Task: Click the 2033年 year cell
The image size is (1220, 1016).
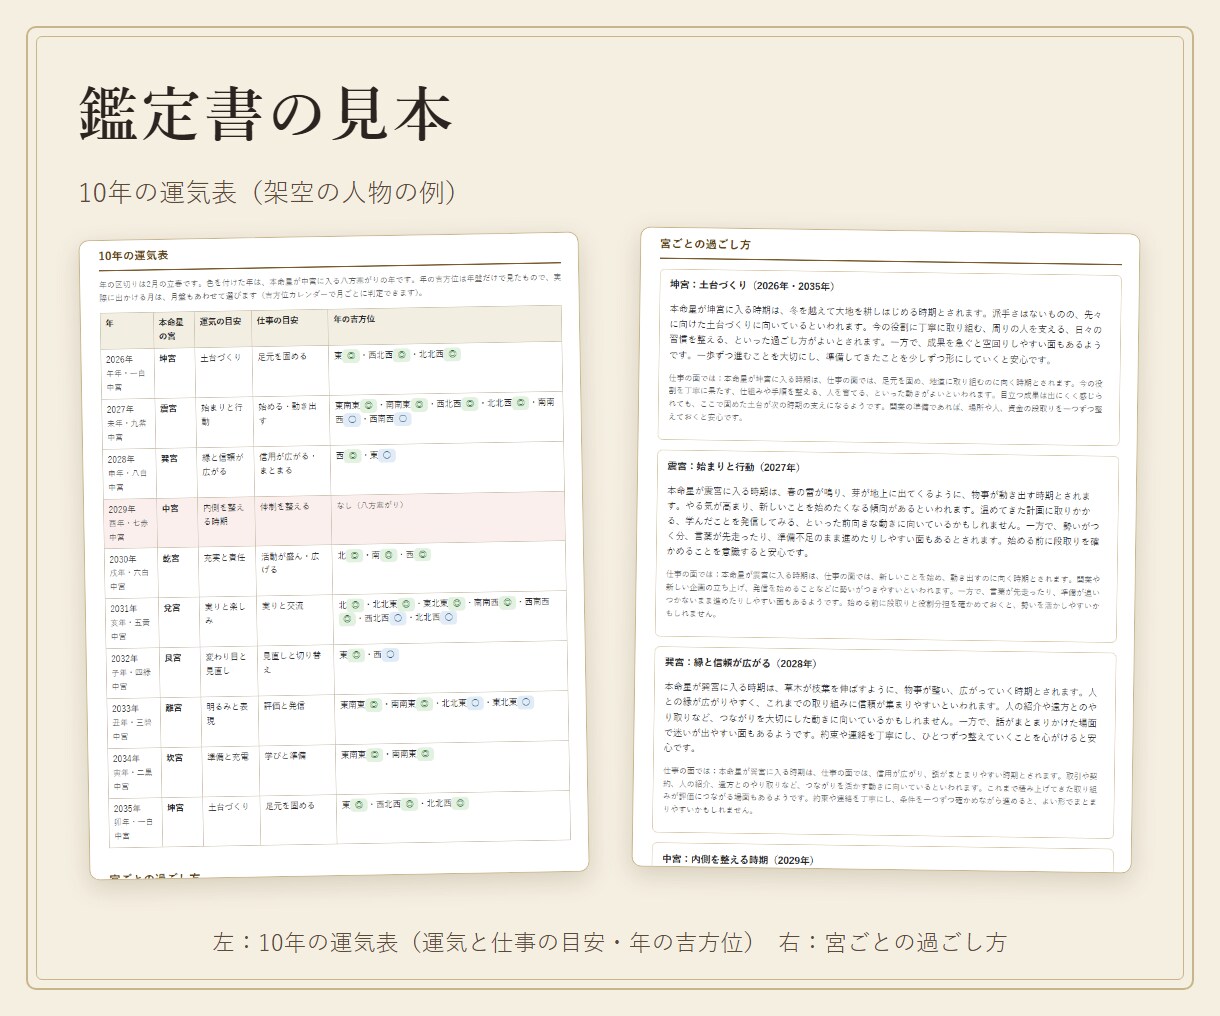Action: click(134, 721)
